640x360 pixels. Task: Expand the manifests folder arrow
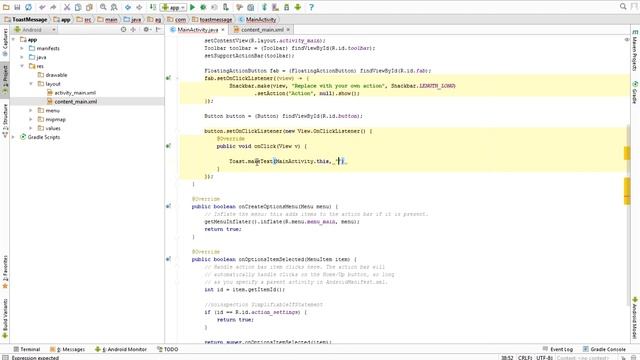coord(22,48)
